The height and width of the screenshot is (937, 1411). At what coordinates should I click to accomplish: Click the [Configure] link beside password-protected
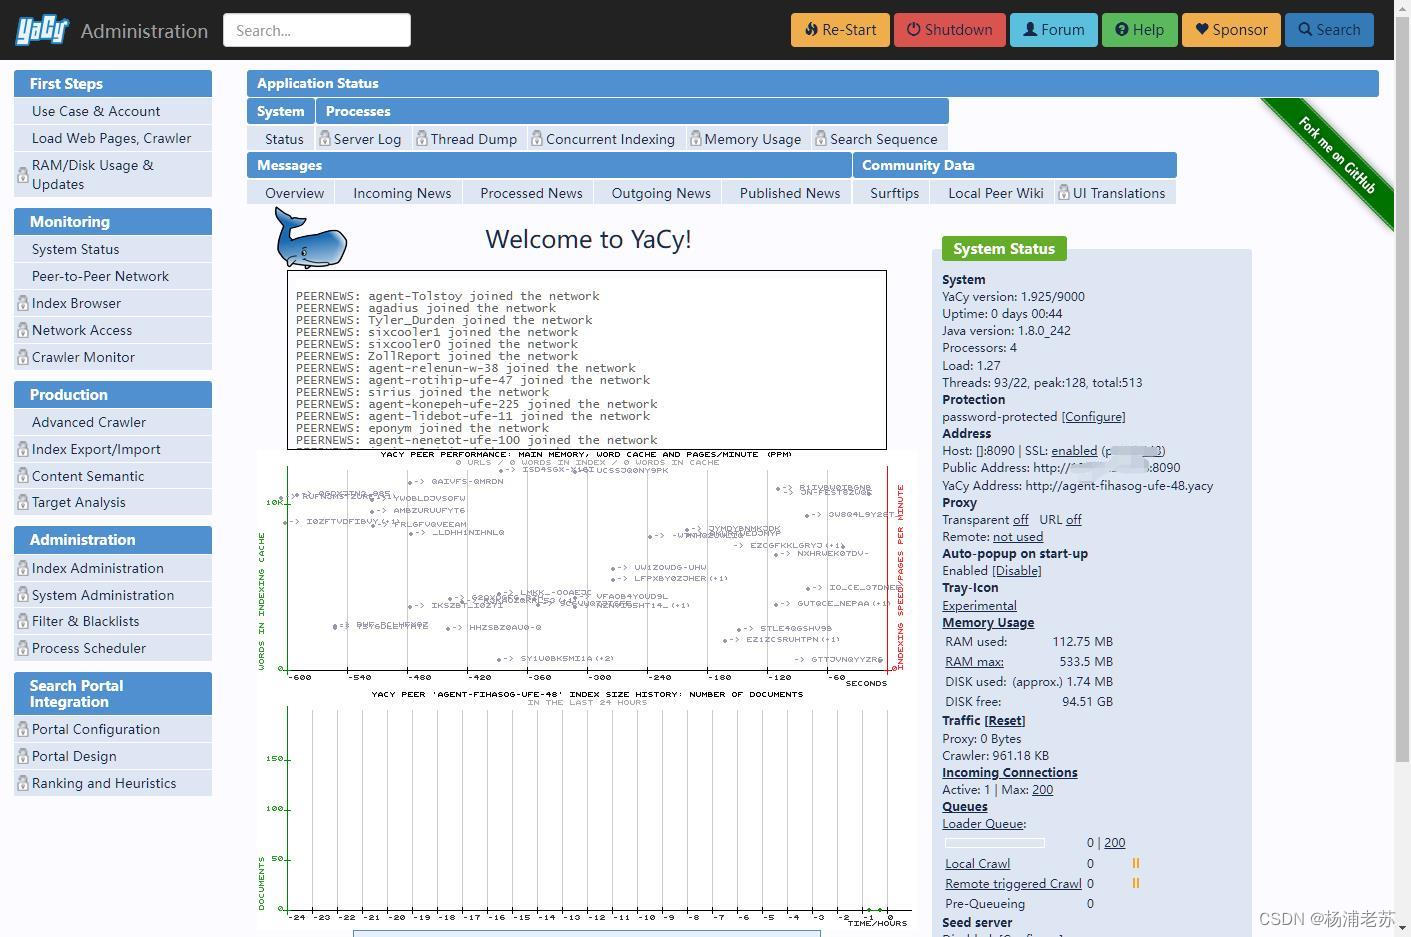coord(1093,417)
